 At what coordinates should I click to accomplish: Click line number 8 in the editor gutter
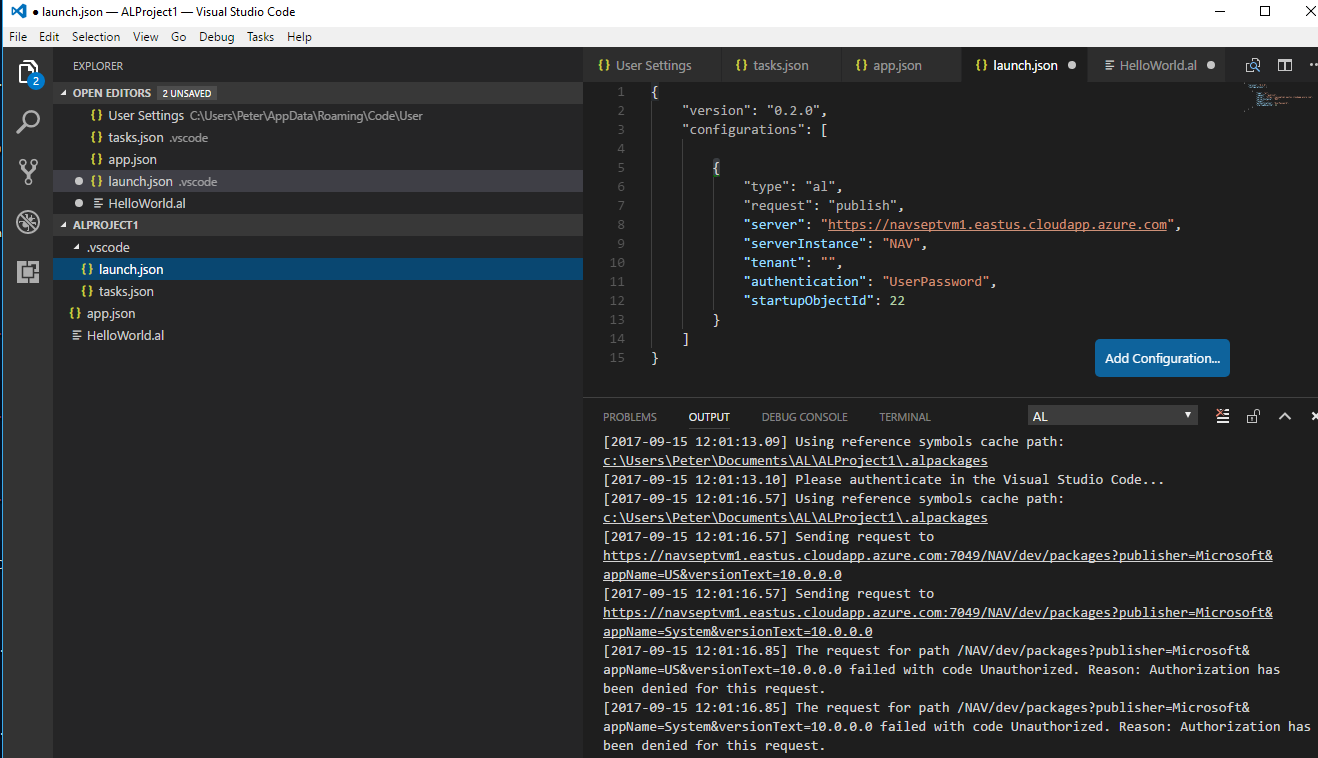[x=621, y=225]
